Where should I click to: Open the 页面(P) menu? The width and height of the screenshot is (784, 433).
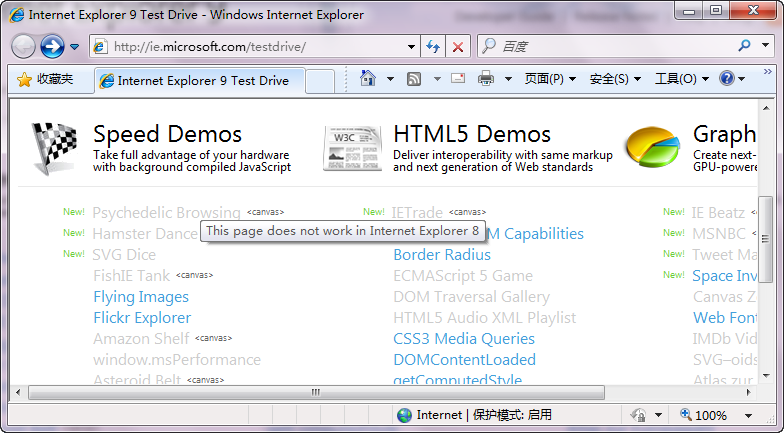550,79
